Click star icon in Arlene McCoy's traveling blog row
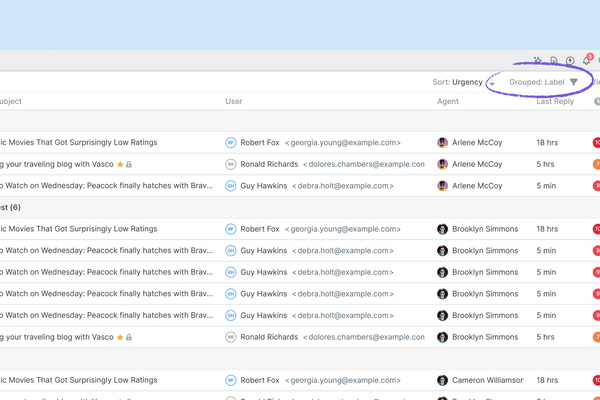The image size is (600, 400). coord(120,164)
